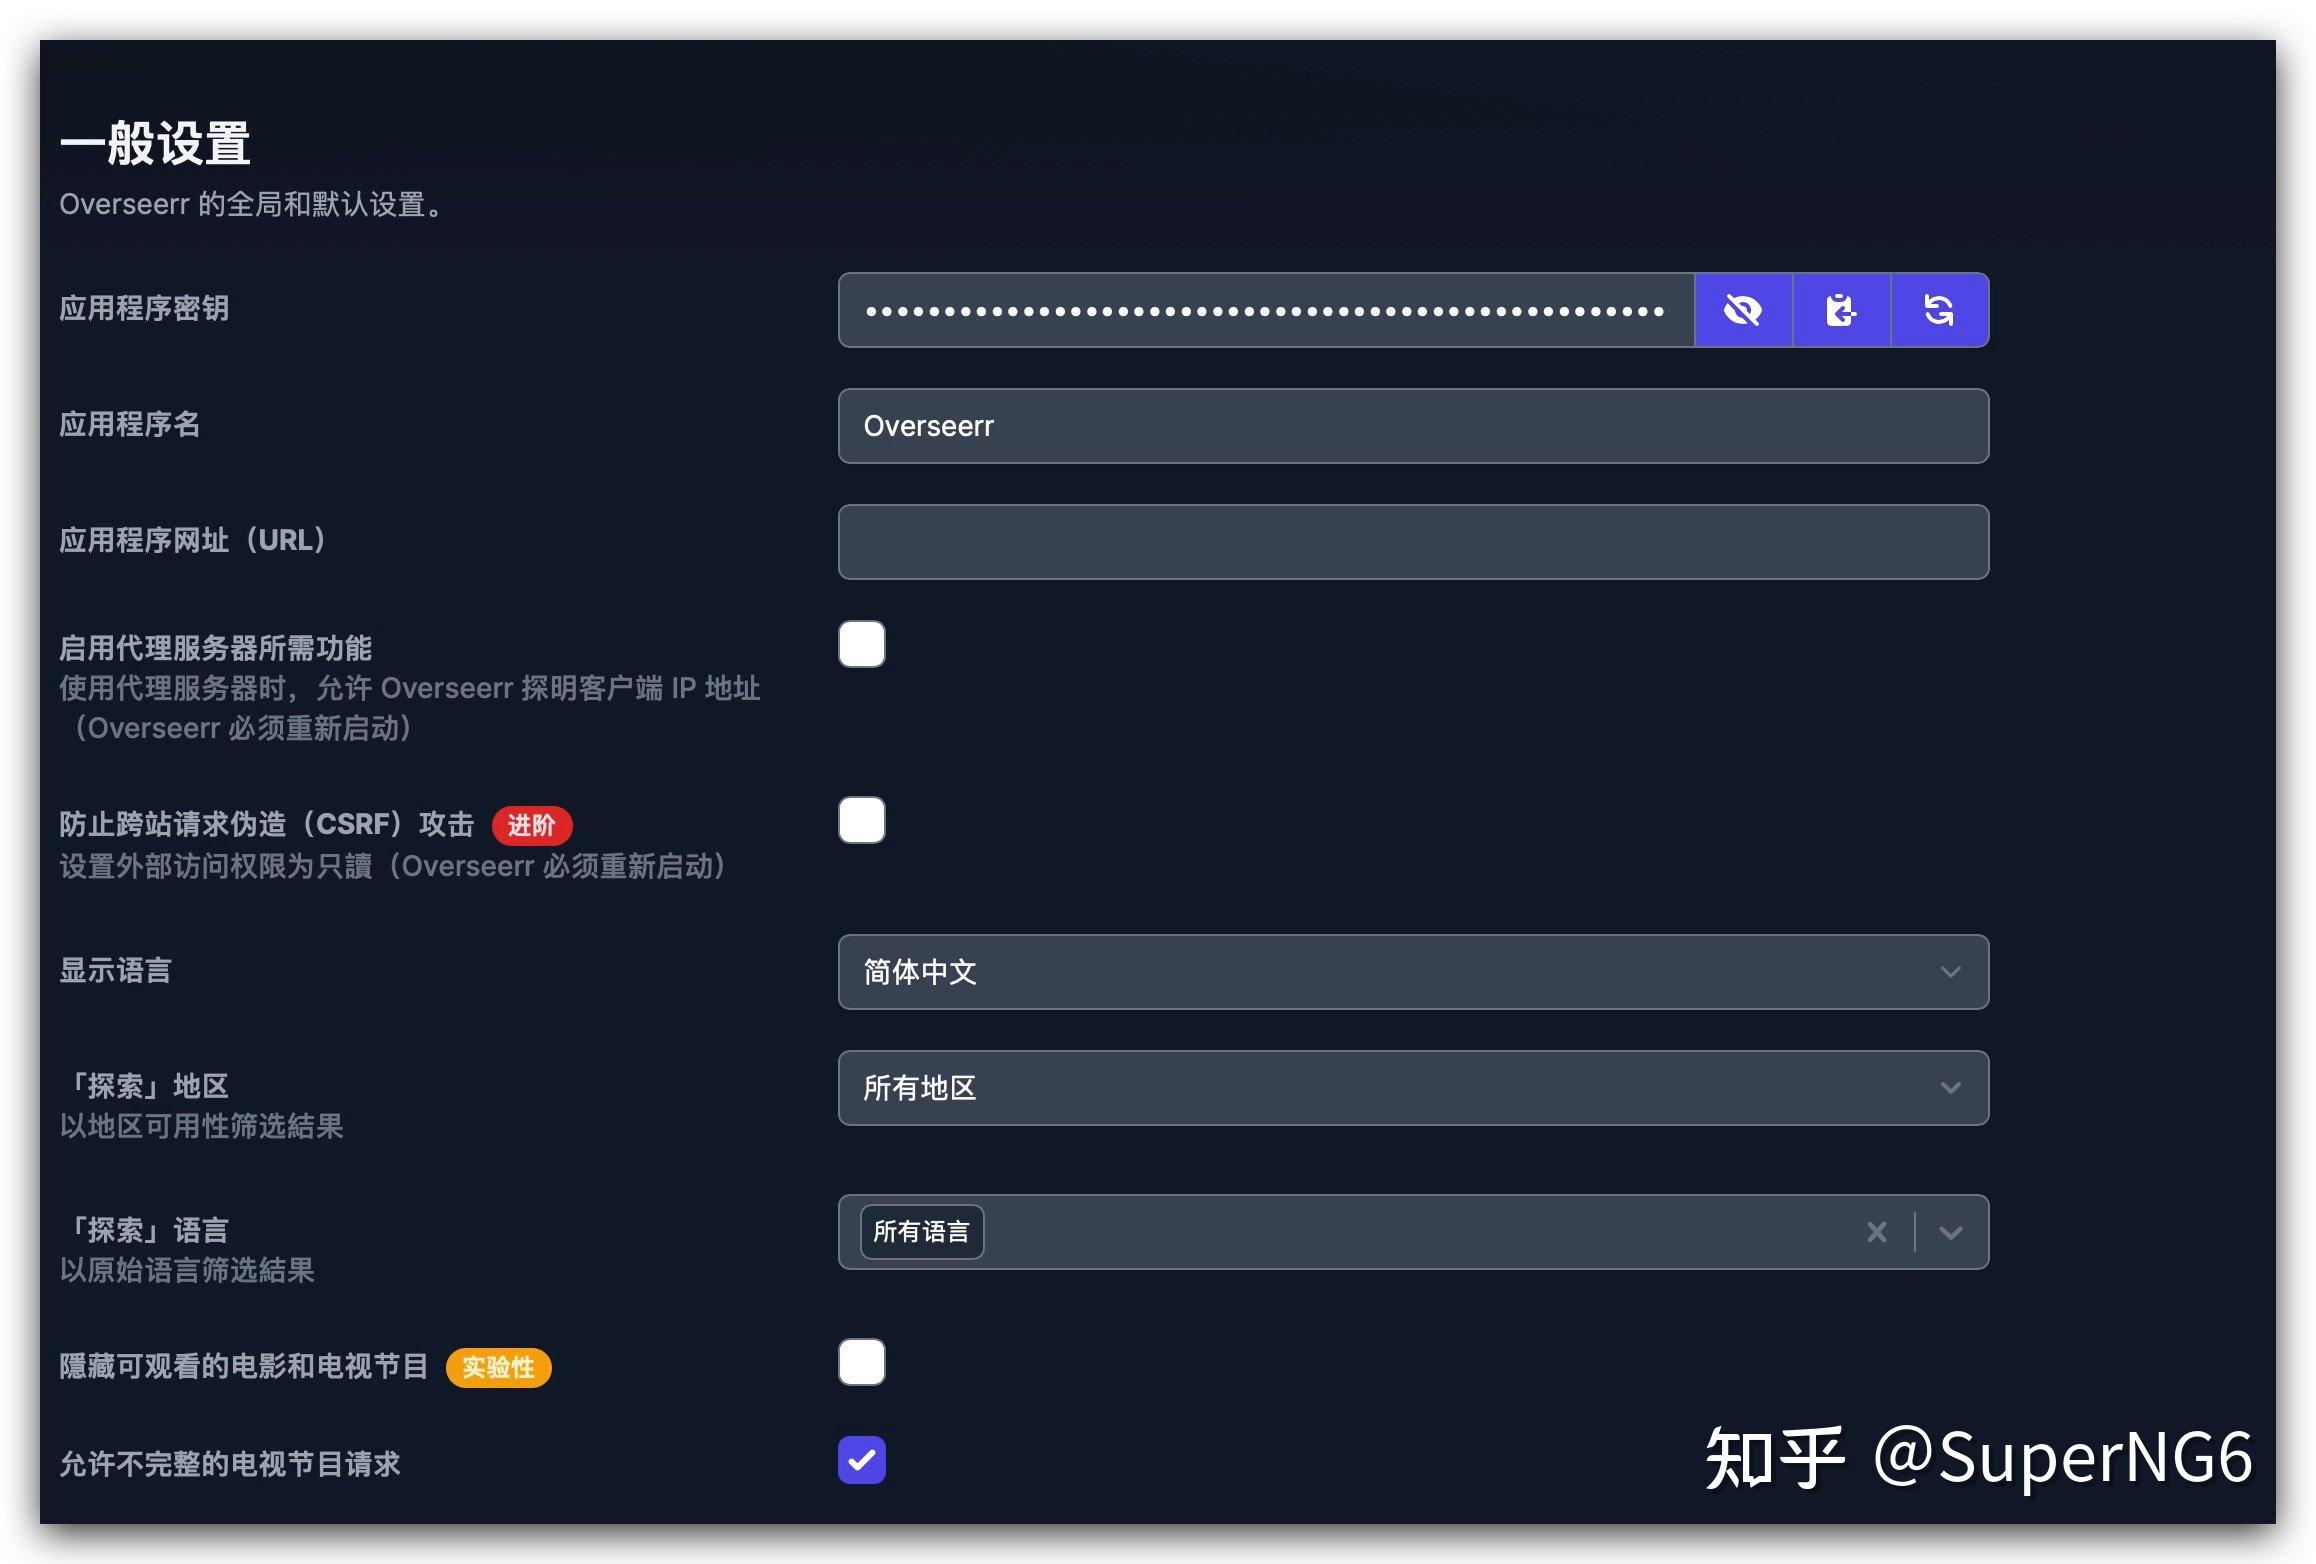The height and width of the screenshot is (1564, 2316).
Task: Check 隐藏可观看的电影和电视节目
Action: 861,1362
